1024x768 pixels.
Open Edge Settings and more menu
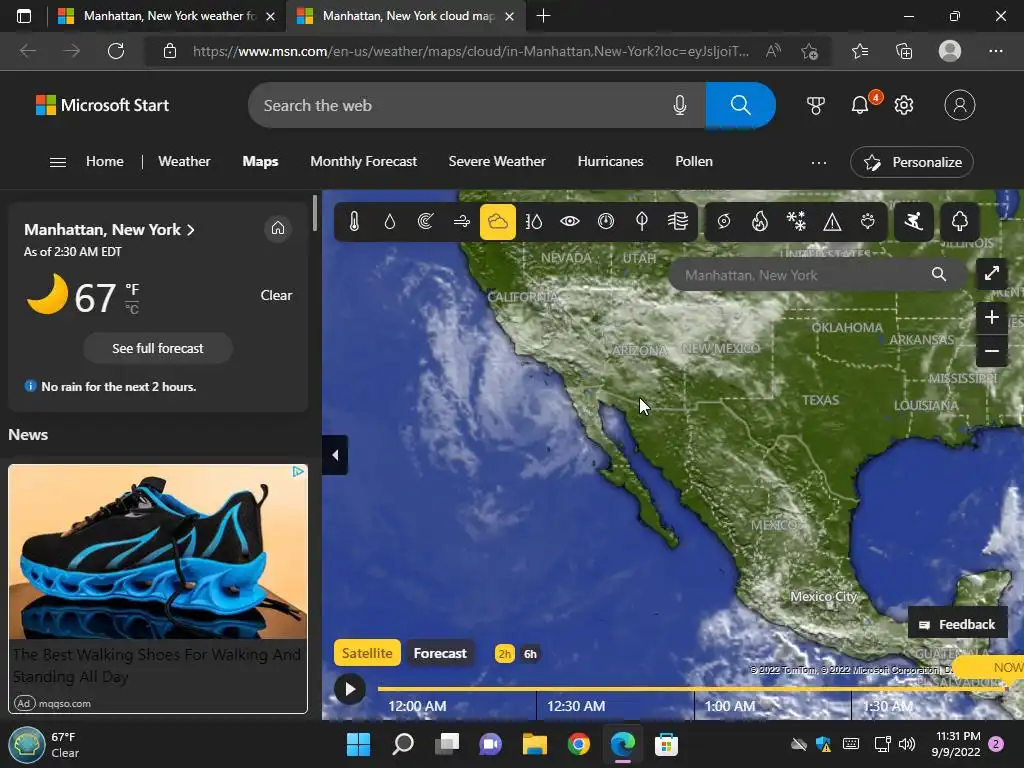[x=995, y=51]
